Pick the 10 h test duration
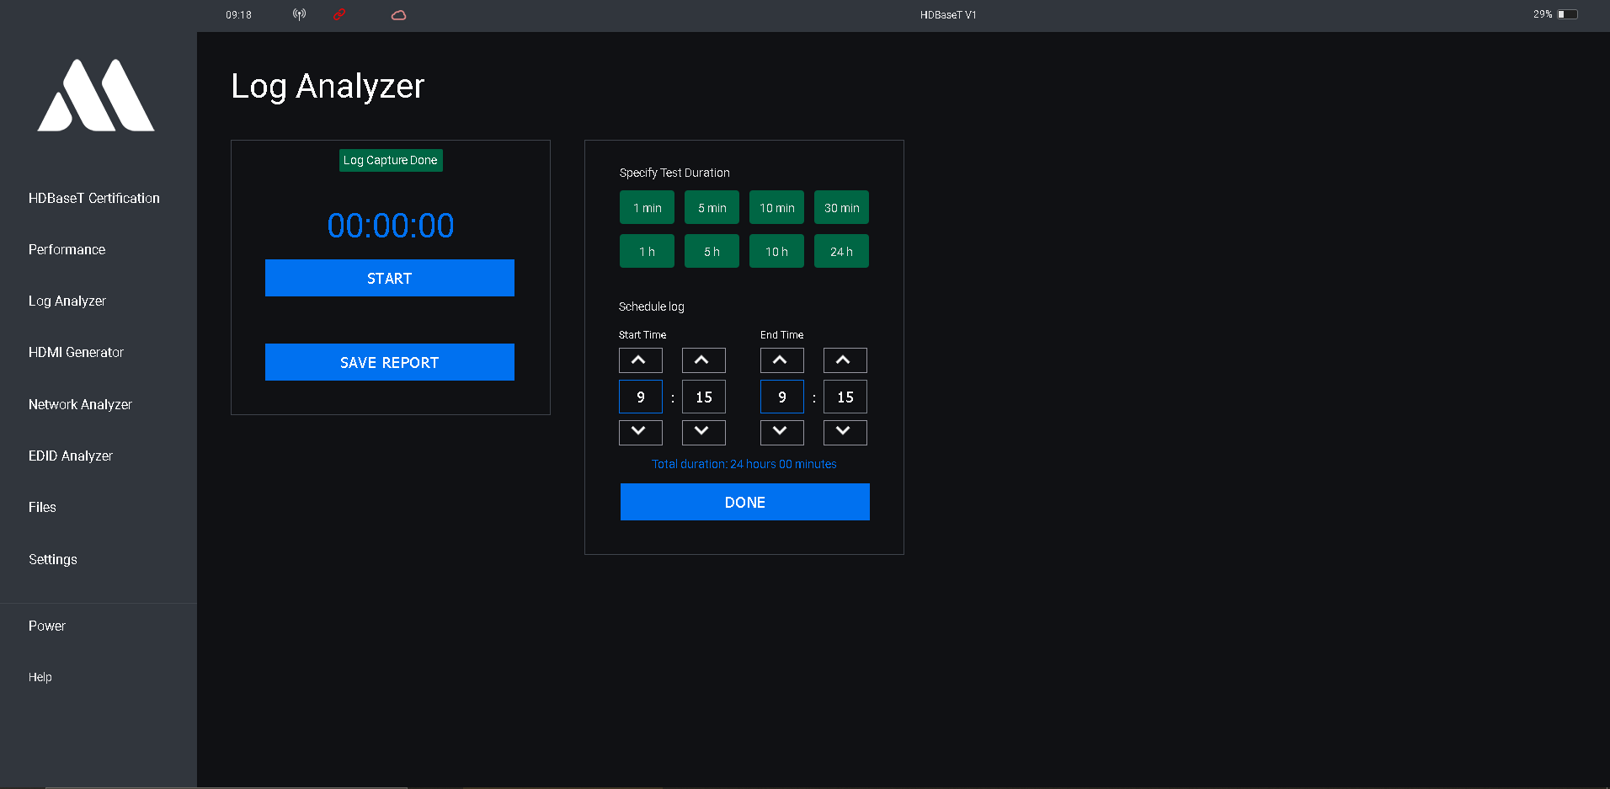The width and height of the screenshot is (1610, 789). (777, 252)
